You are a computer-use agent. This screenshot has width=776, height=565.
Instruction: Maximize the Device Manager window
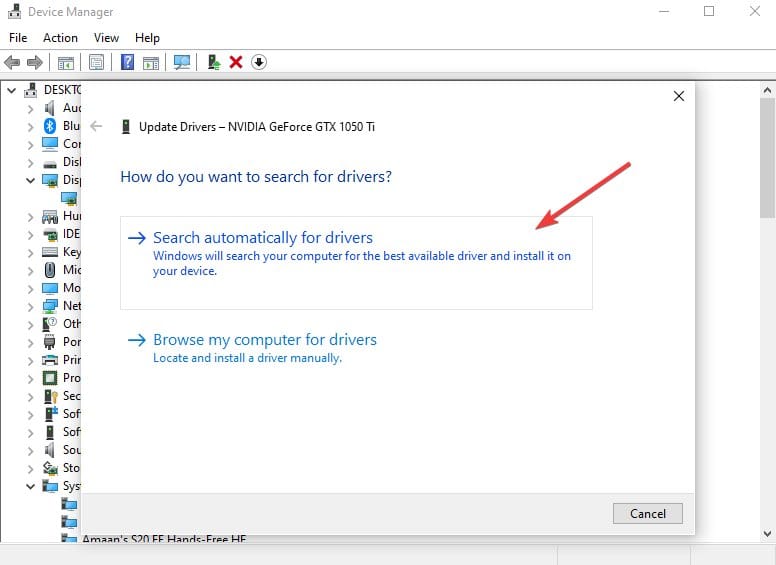709,11
